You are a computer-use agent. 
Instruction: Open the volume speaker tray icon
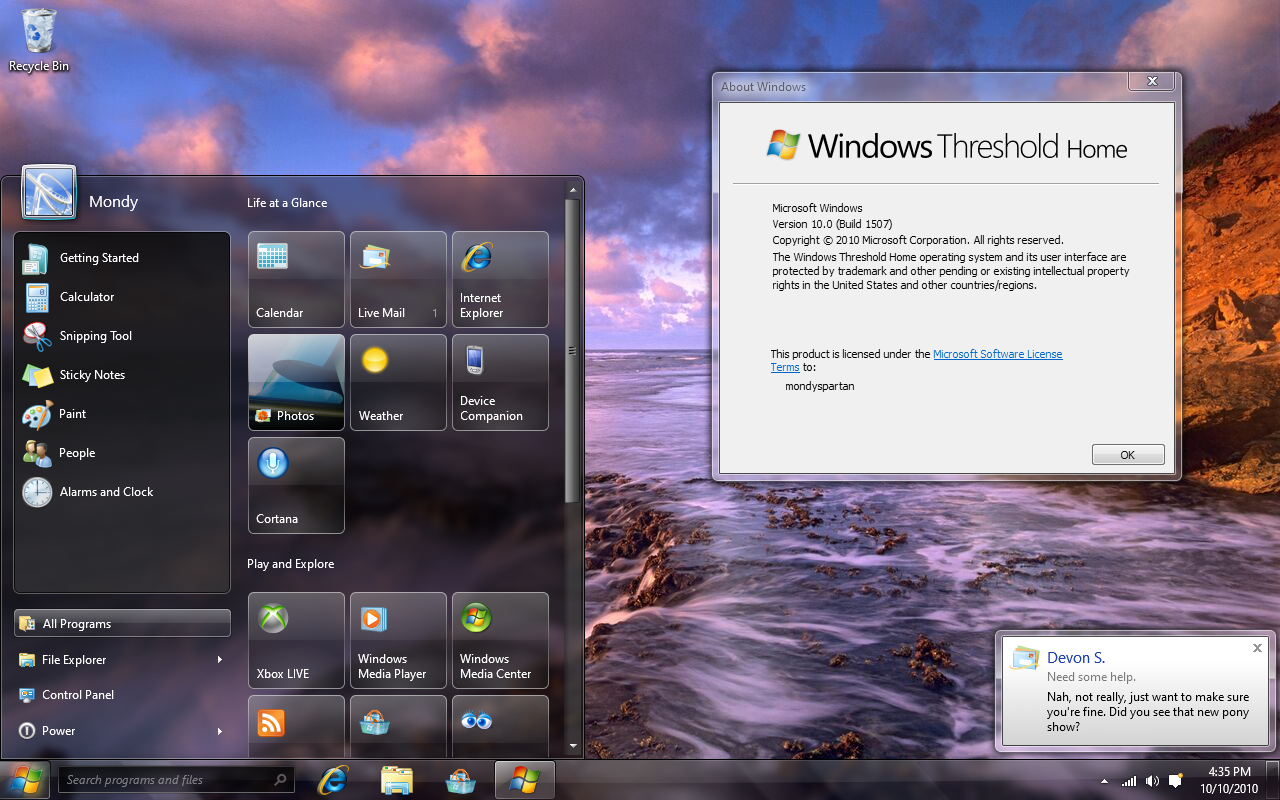click(1152, 781)
